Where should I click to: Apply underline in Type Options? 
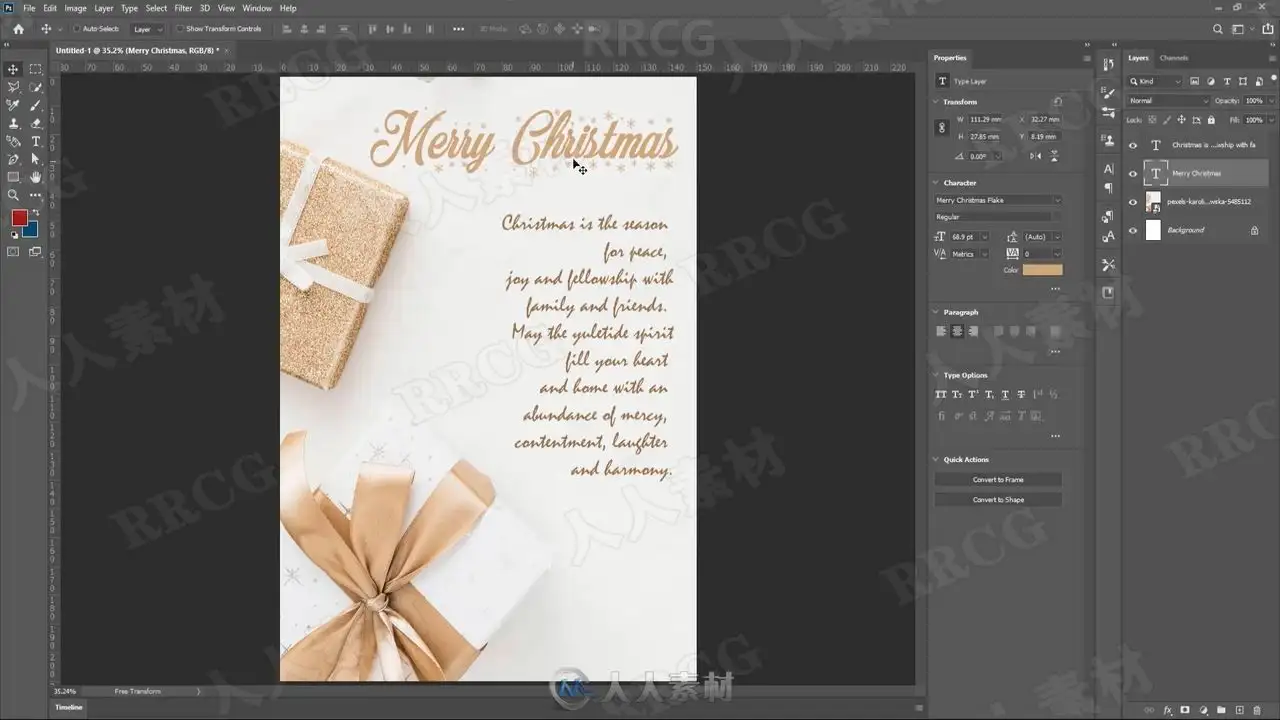(1005, 394)
